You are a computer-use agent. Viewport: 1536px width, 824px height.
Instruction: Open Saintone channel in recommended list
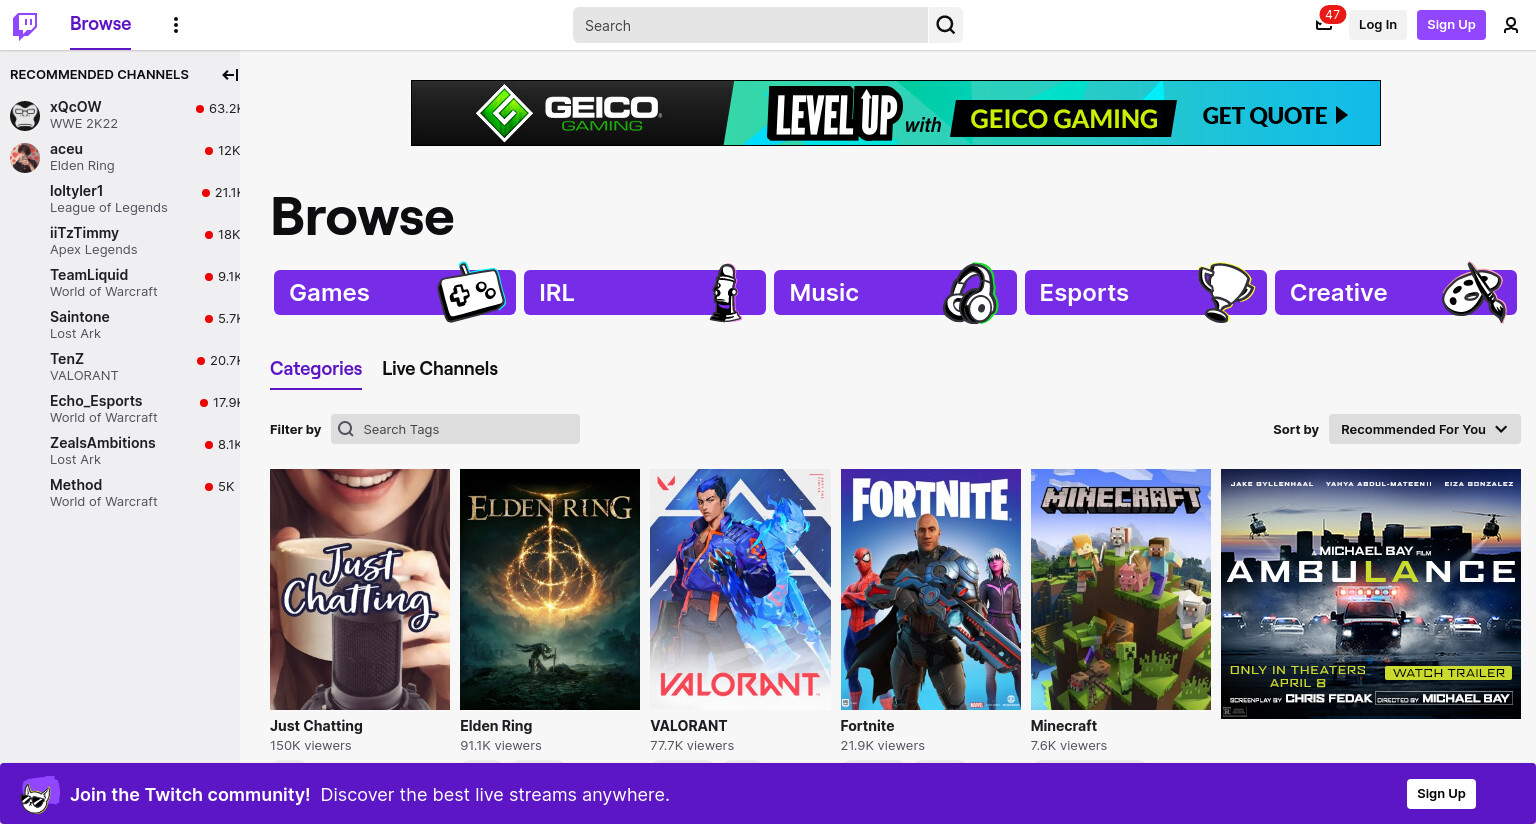(120, 325)
